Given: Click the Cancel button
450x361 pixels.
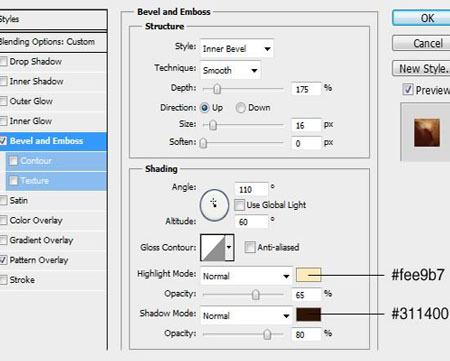Looking at the screenshot, I should point(421,43).
